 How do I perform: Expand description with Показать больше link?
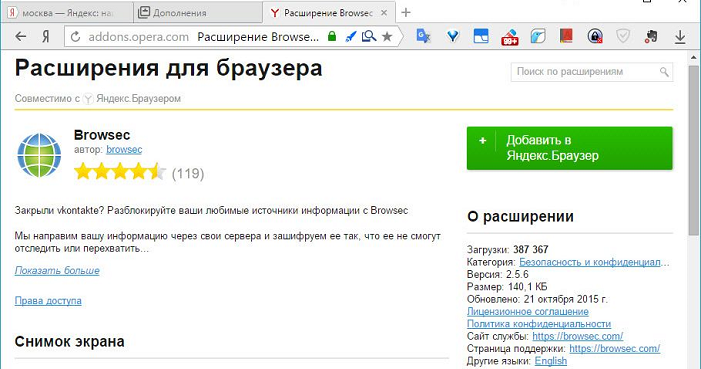click(57, 270)
